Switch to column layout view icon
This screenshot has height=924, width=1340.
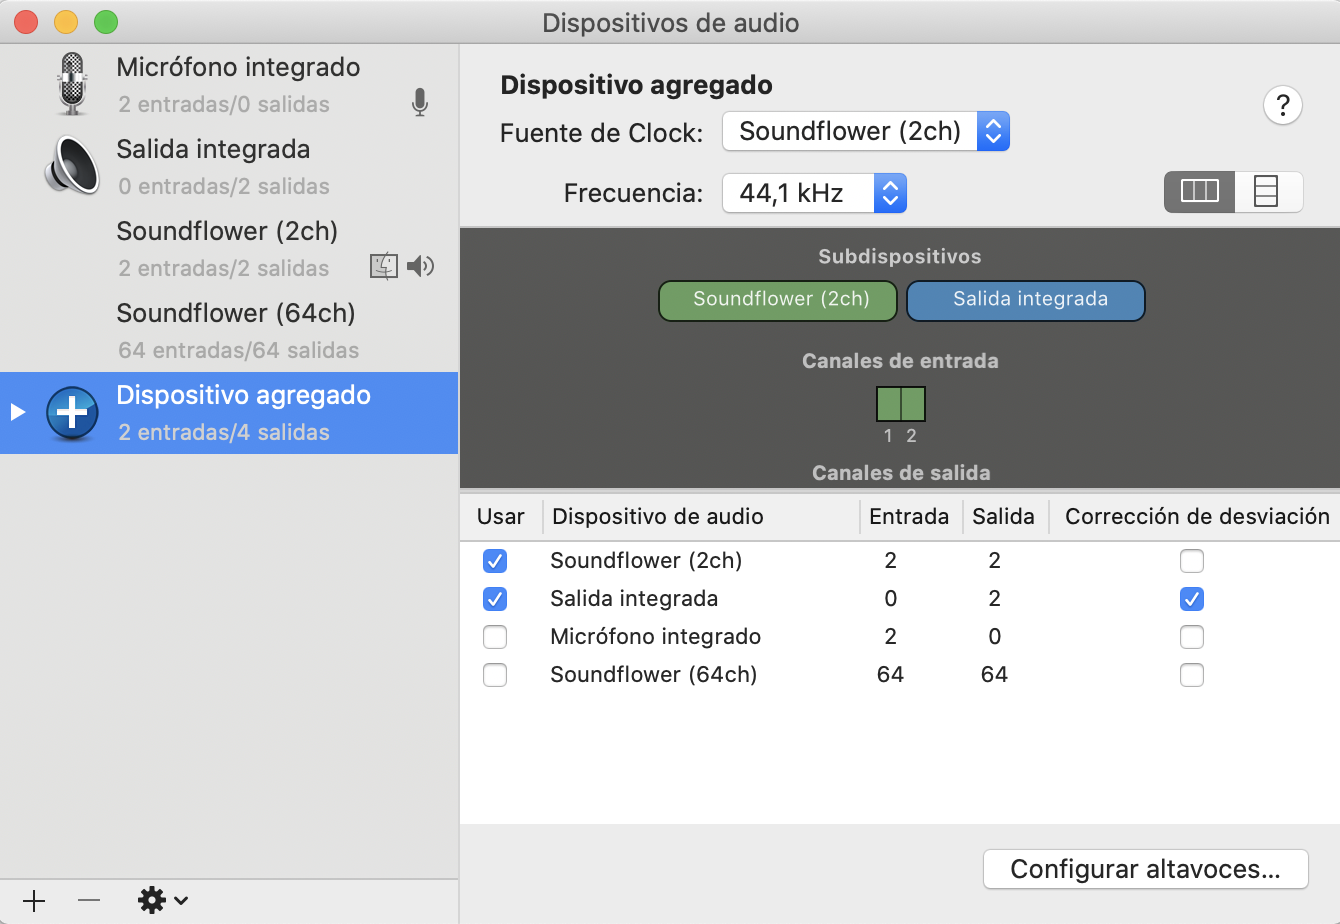tap(1200, 192)
